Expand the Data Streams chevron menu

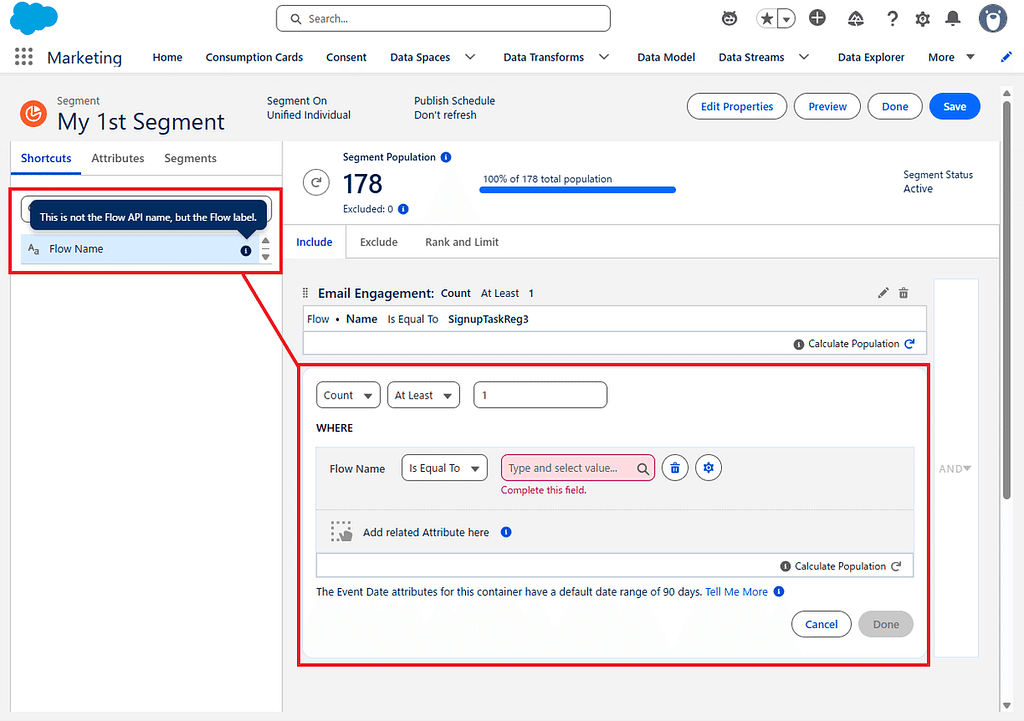point(804,57)
